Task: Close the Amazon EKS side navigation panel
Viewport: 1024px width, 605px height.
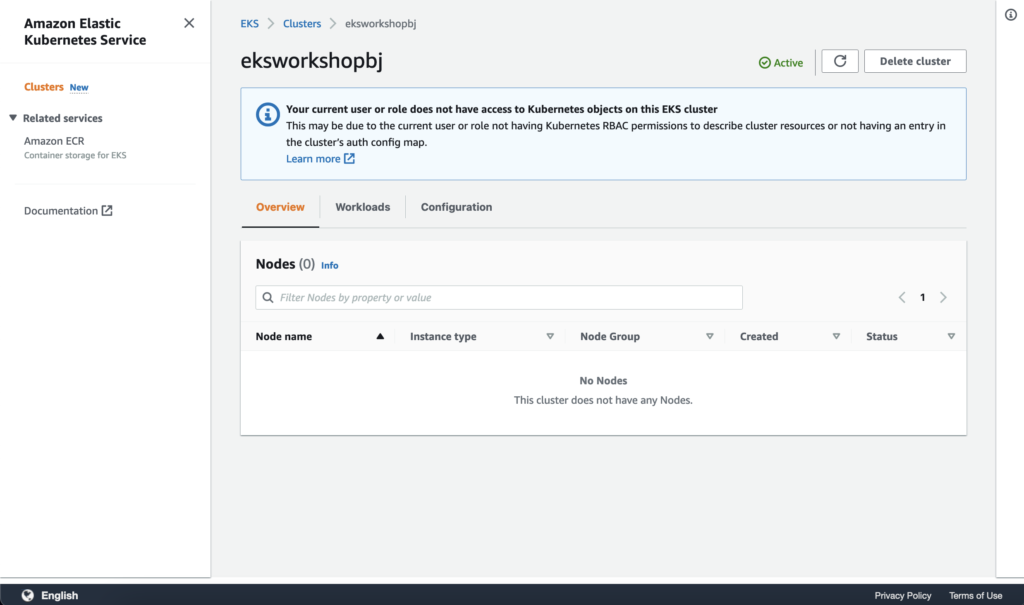Action: (189, 24)
